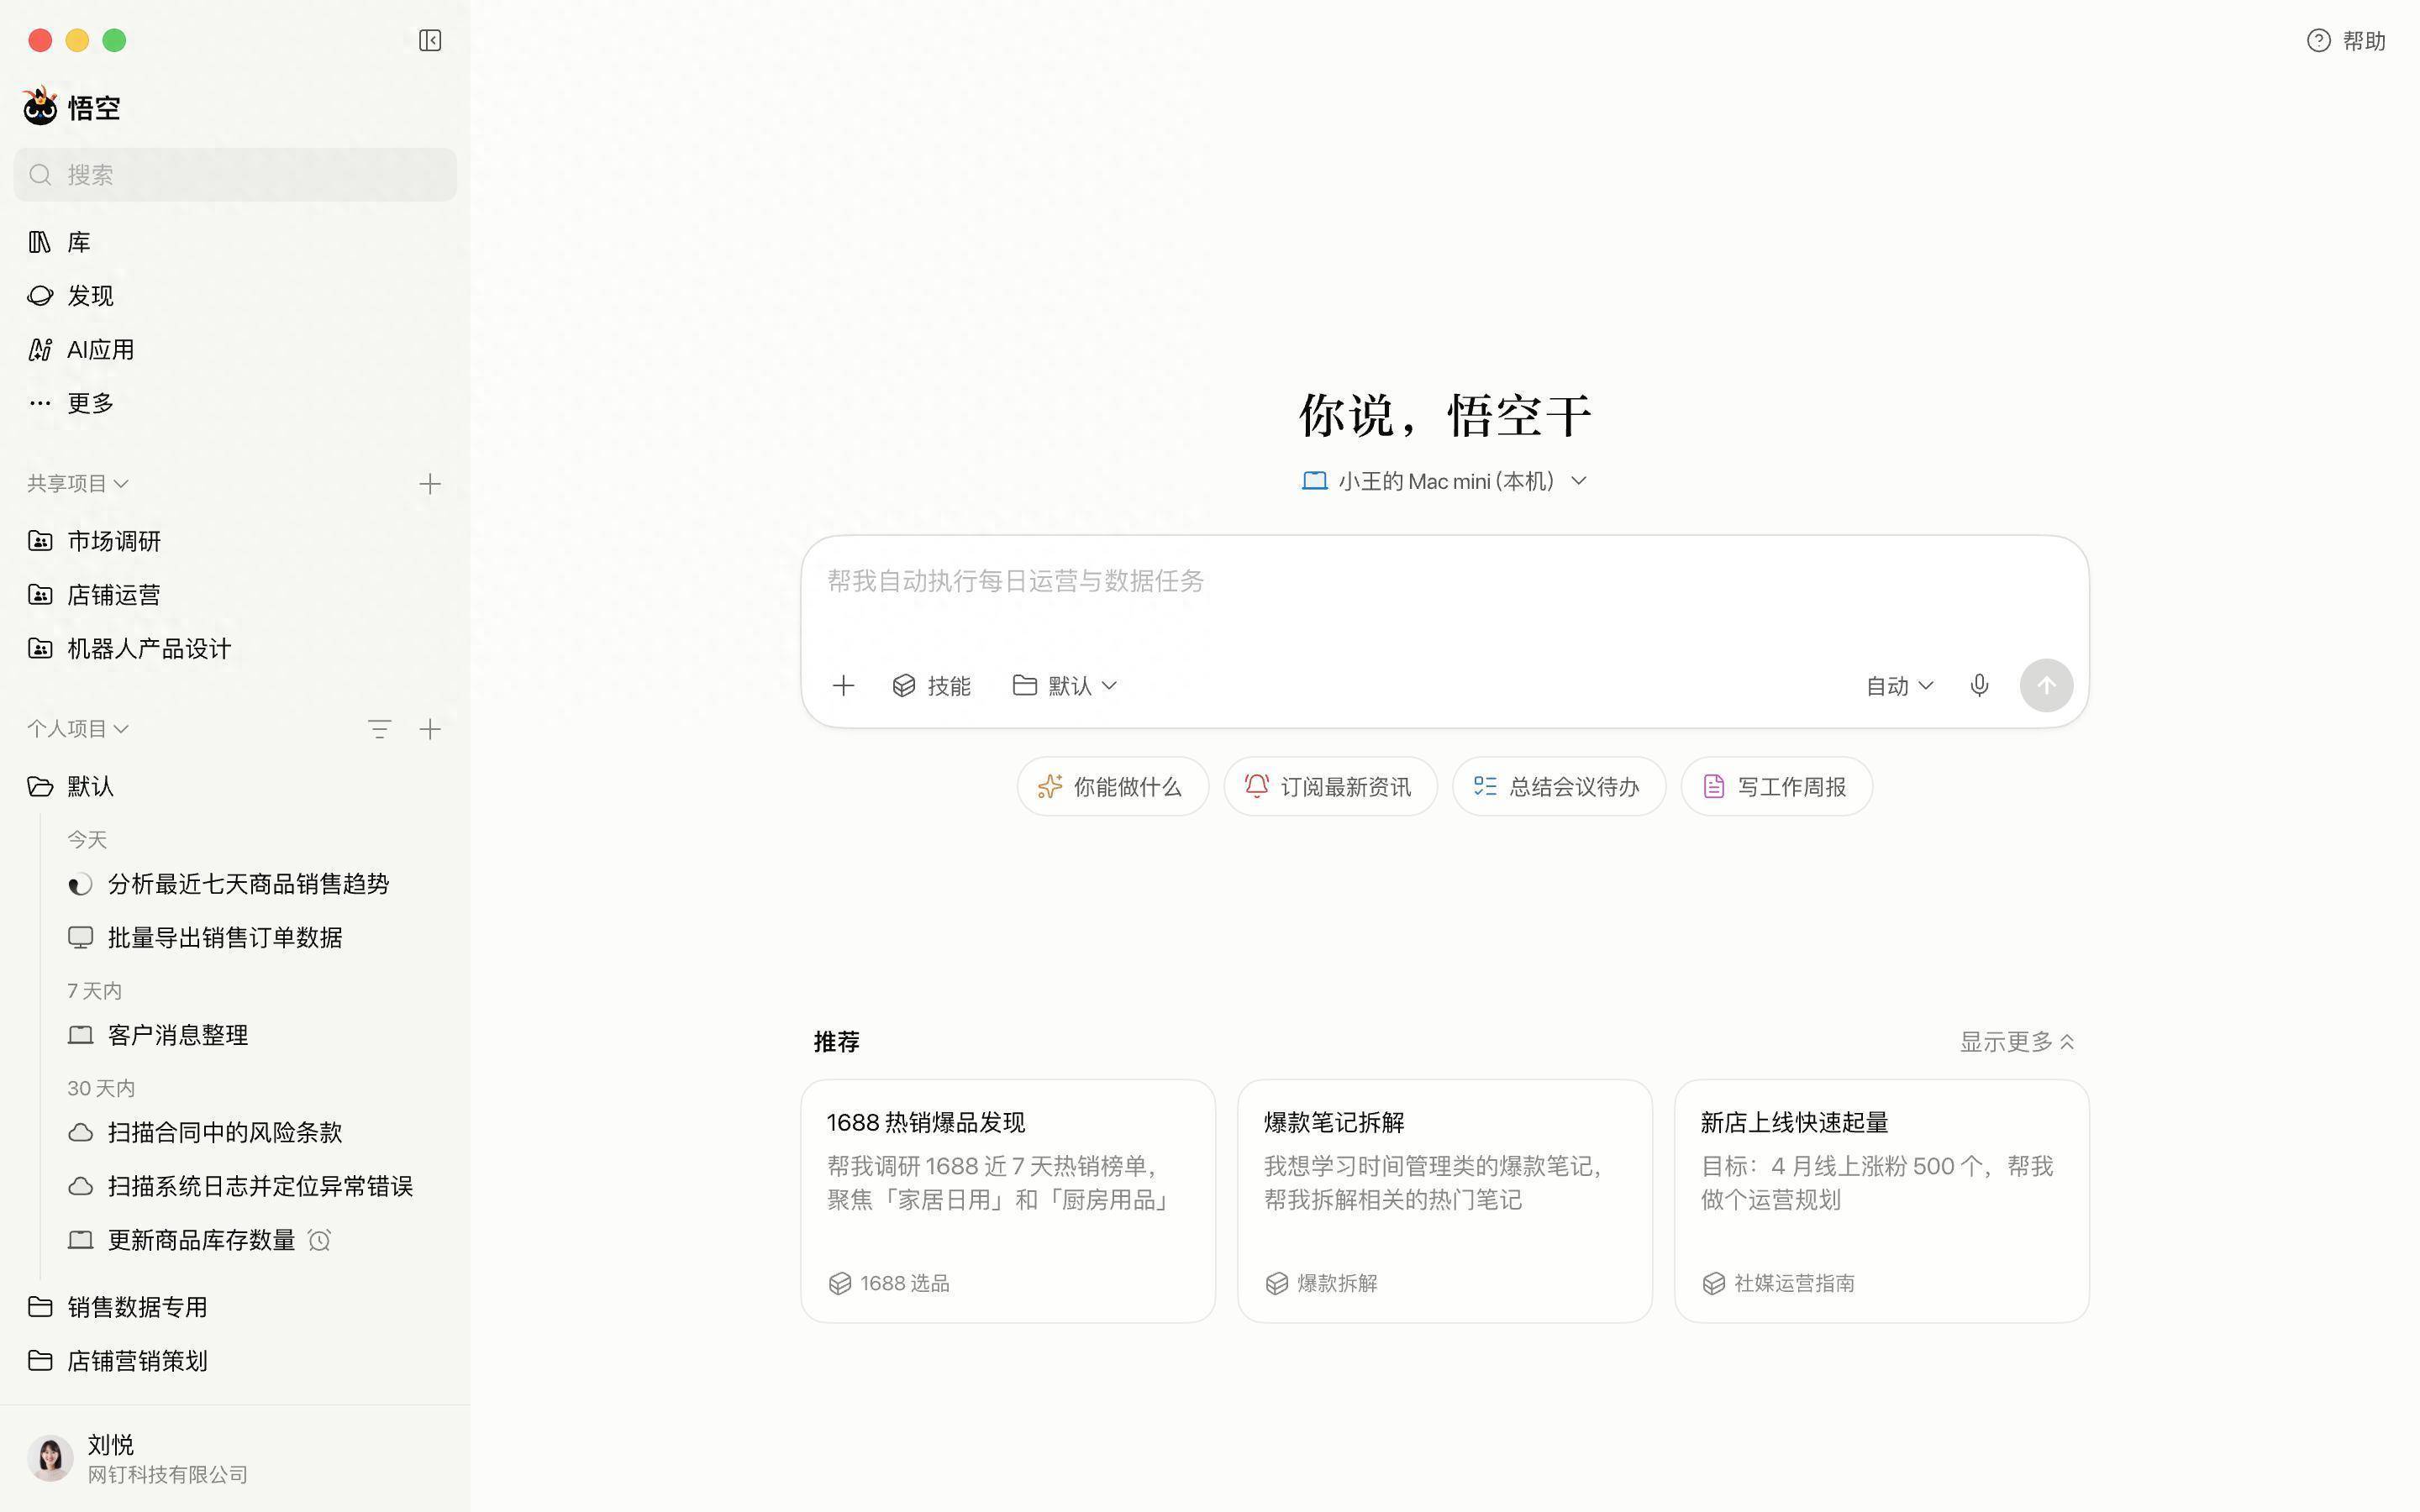2420x1512 pixels.
Task: Click the sidebar 搜索 search field
Action: (235, 175)
